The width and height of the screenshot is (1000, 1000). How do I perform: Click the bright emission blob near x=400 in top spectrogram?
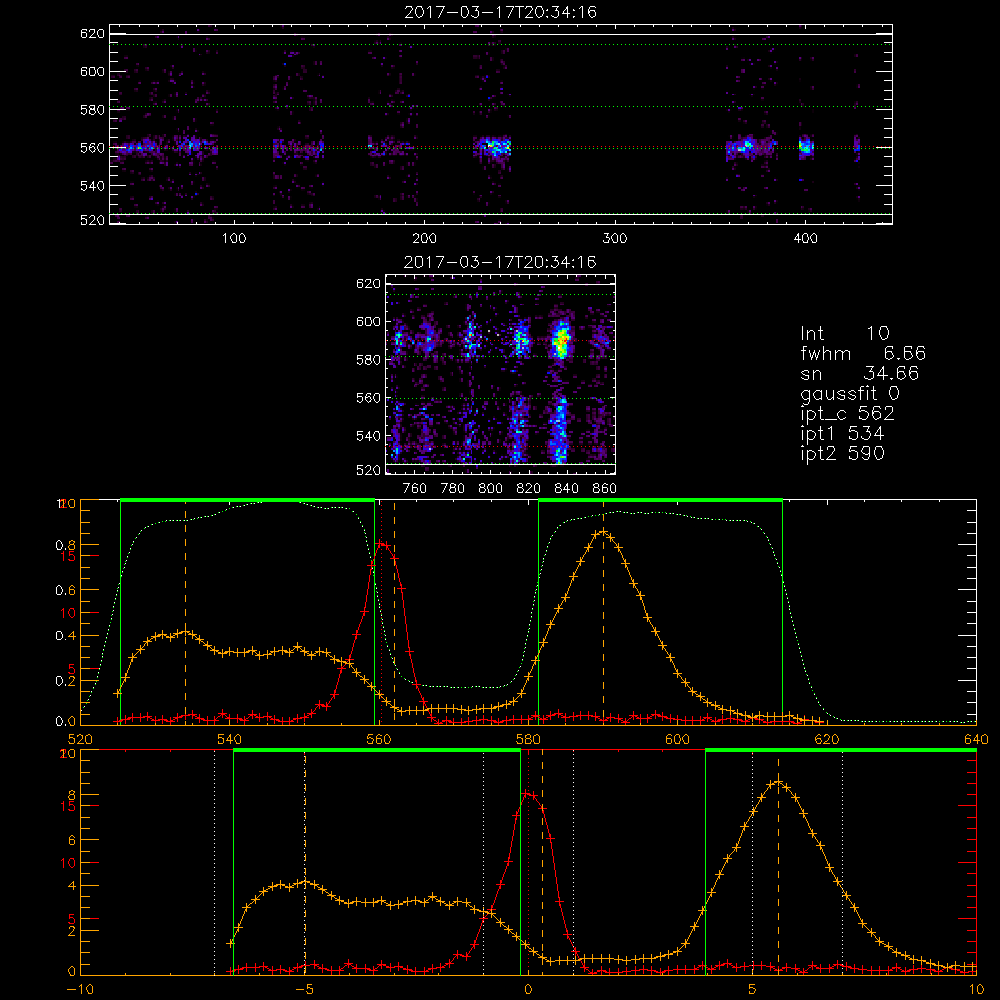pyautogui.click(x=806, y=147)
